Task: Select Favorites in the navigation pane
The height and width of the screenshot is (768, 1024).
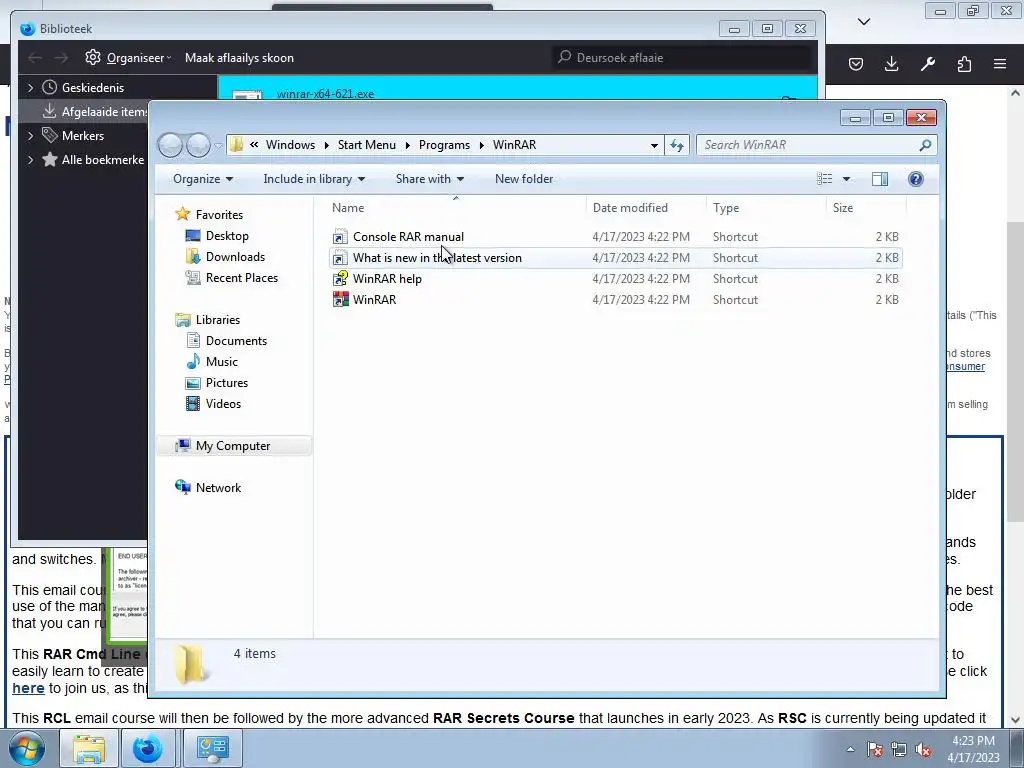Action: [219, 215]
